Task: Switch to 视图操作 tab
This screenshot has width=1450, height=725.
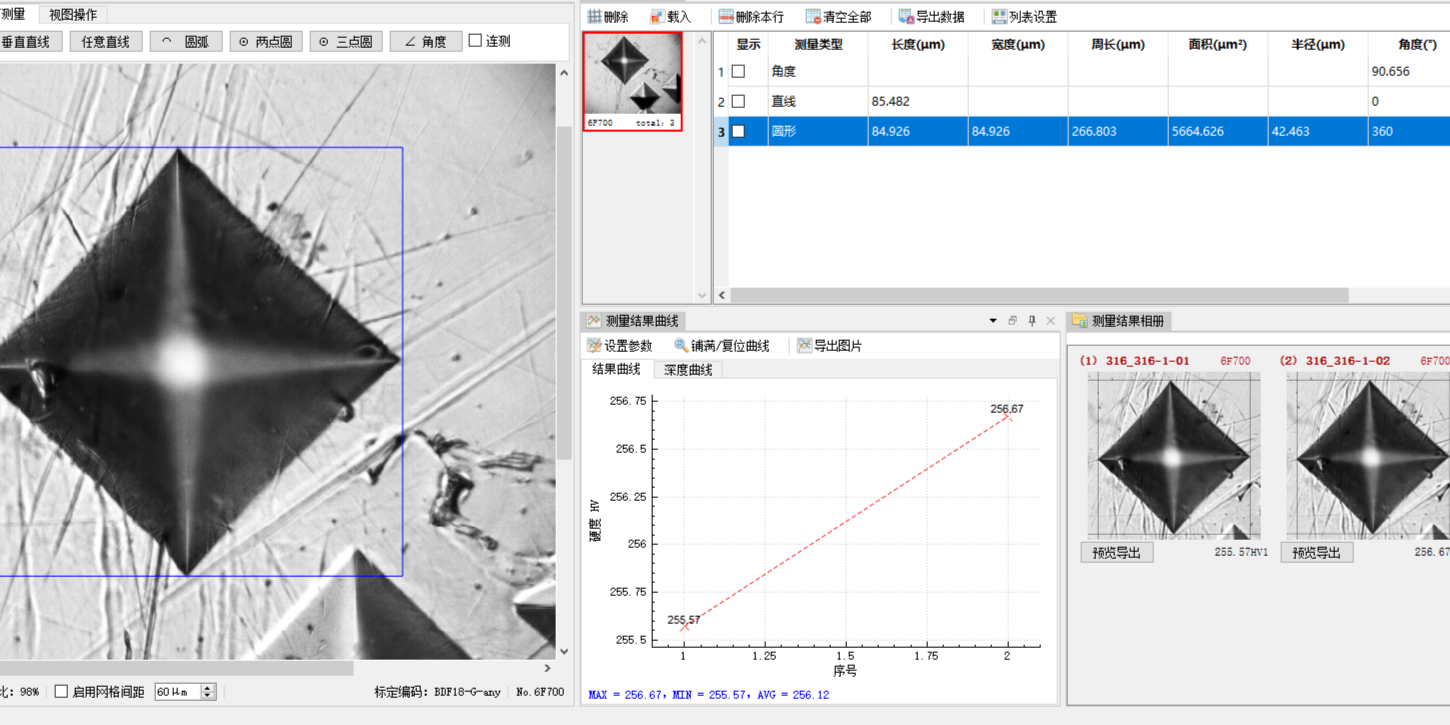Action: 73,15
